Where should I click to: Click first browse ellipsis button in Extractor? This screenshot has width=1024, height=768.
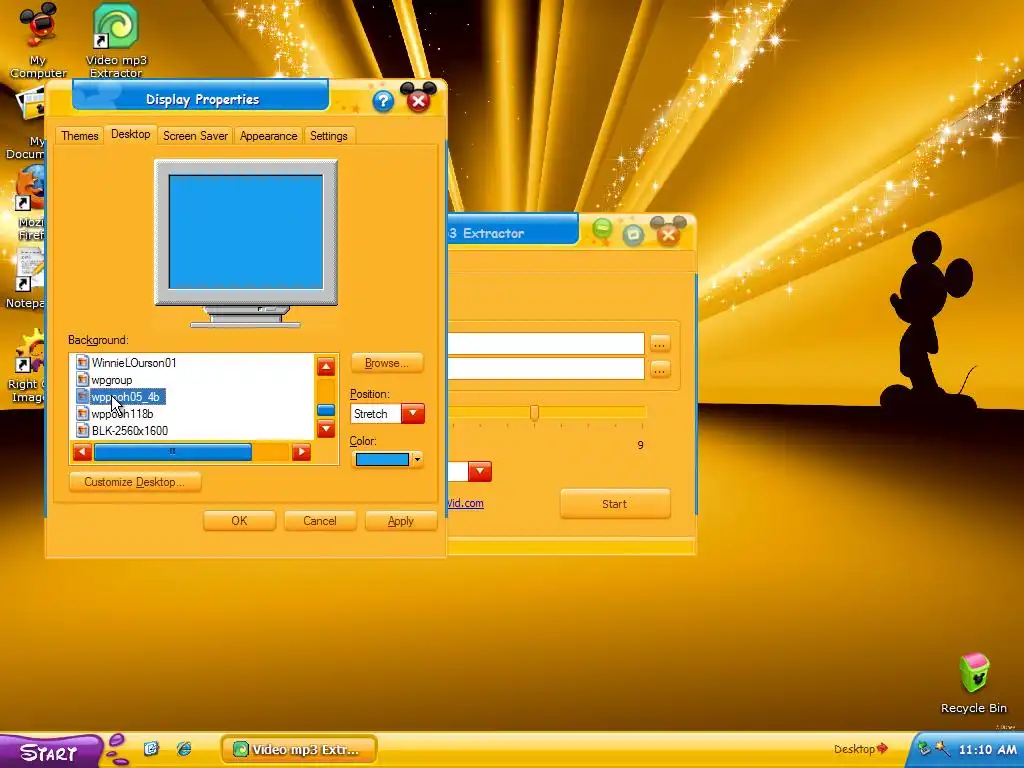point(660,344)
